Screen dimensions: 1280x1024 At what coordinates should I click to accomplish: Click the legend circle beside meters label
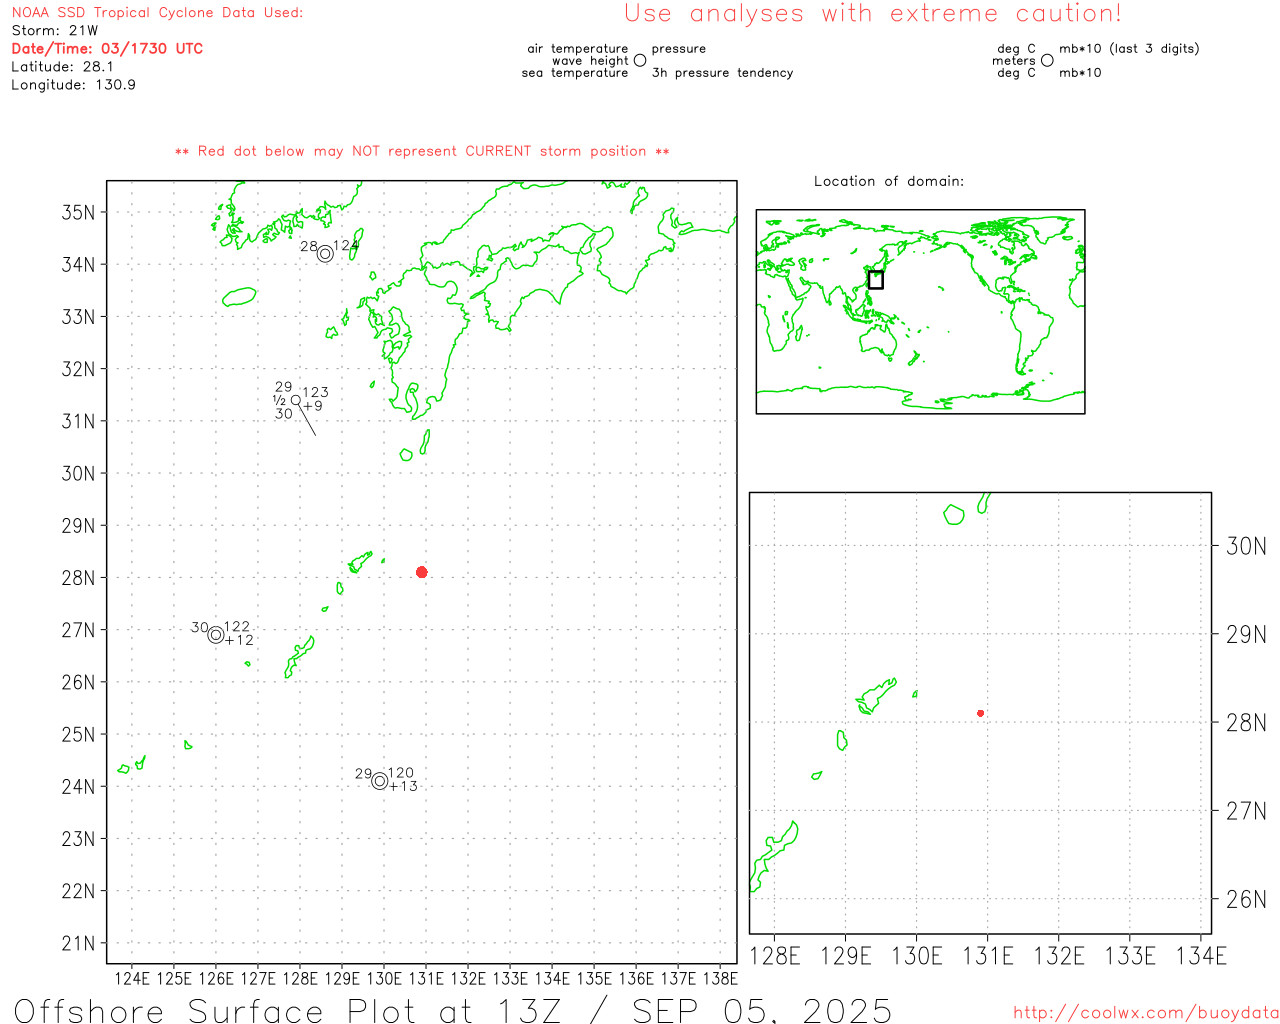pyautogui.click(x=1047, y=60)
